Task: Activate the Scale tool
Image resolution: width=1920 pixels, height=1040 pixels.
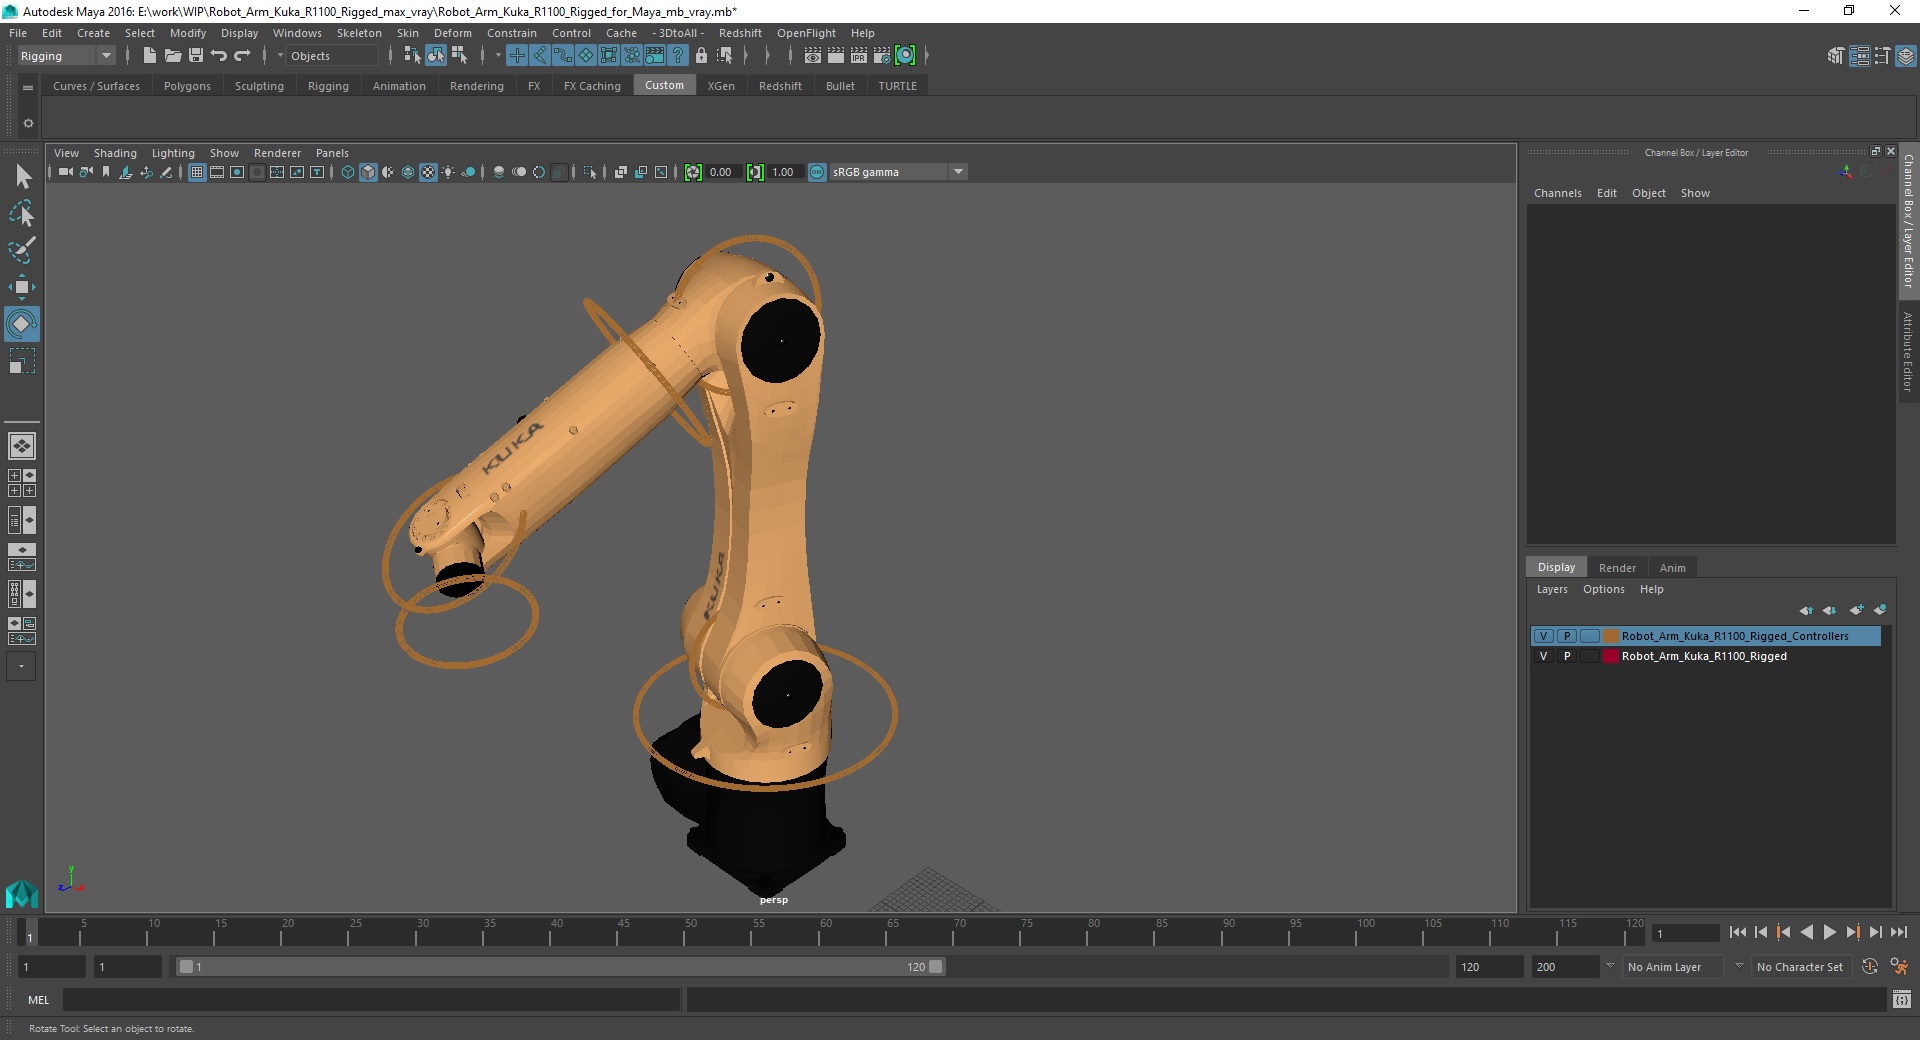Action: [x=22, y=361]
